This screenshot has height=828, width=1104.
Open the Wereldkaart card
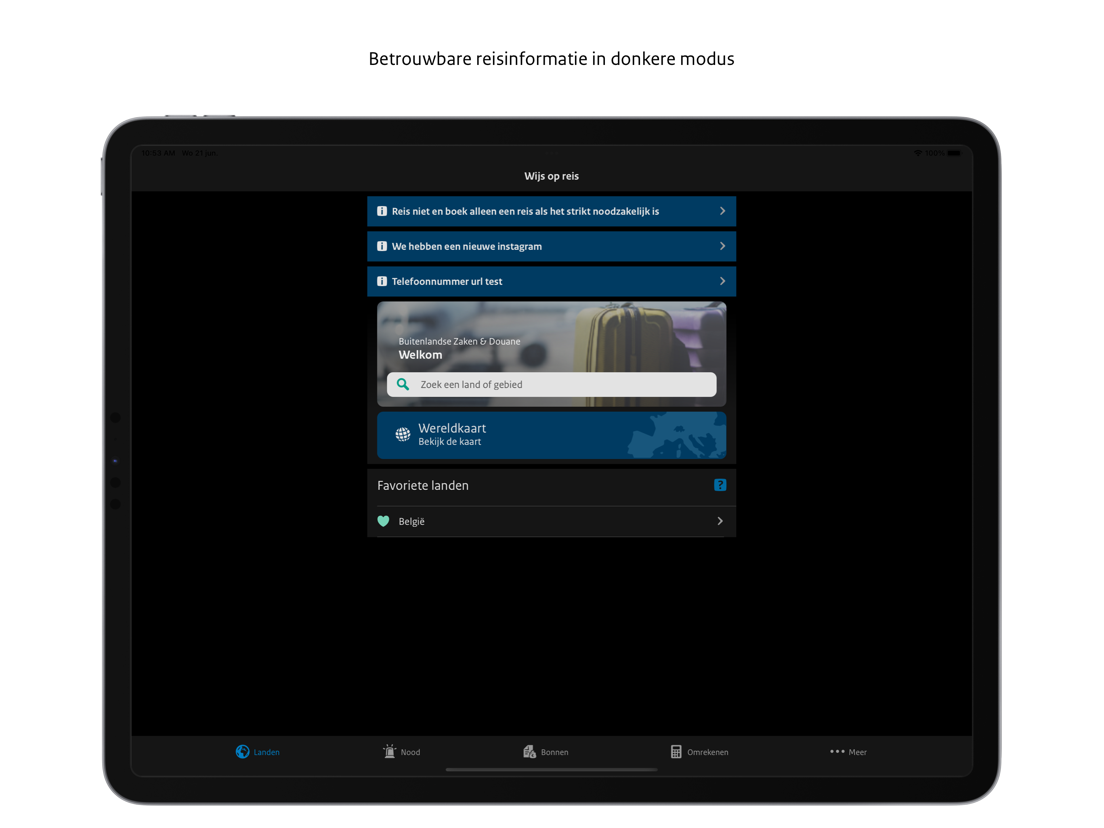pos(551,435)
